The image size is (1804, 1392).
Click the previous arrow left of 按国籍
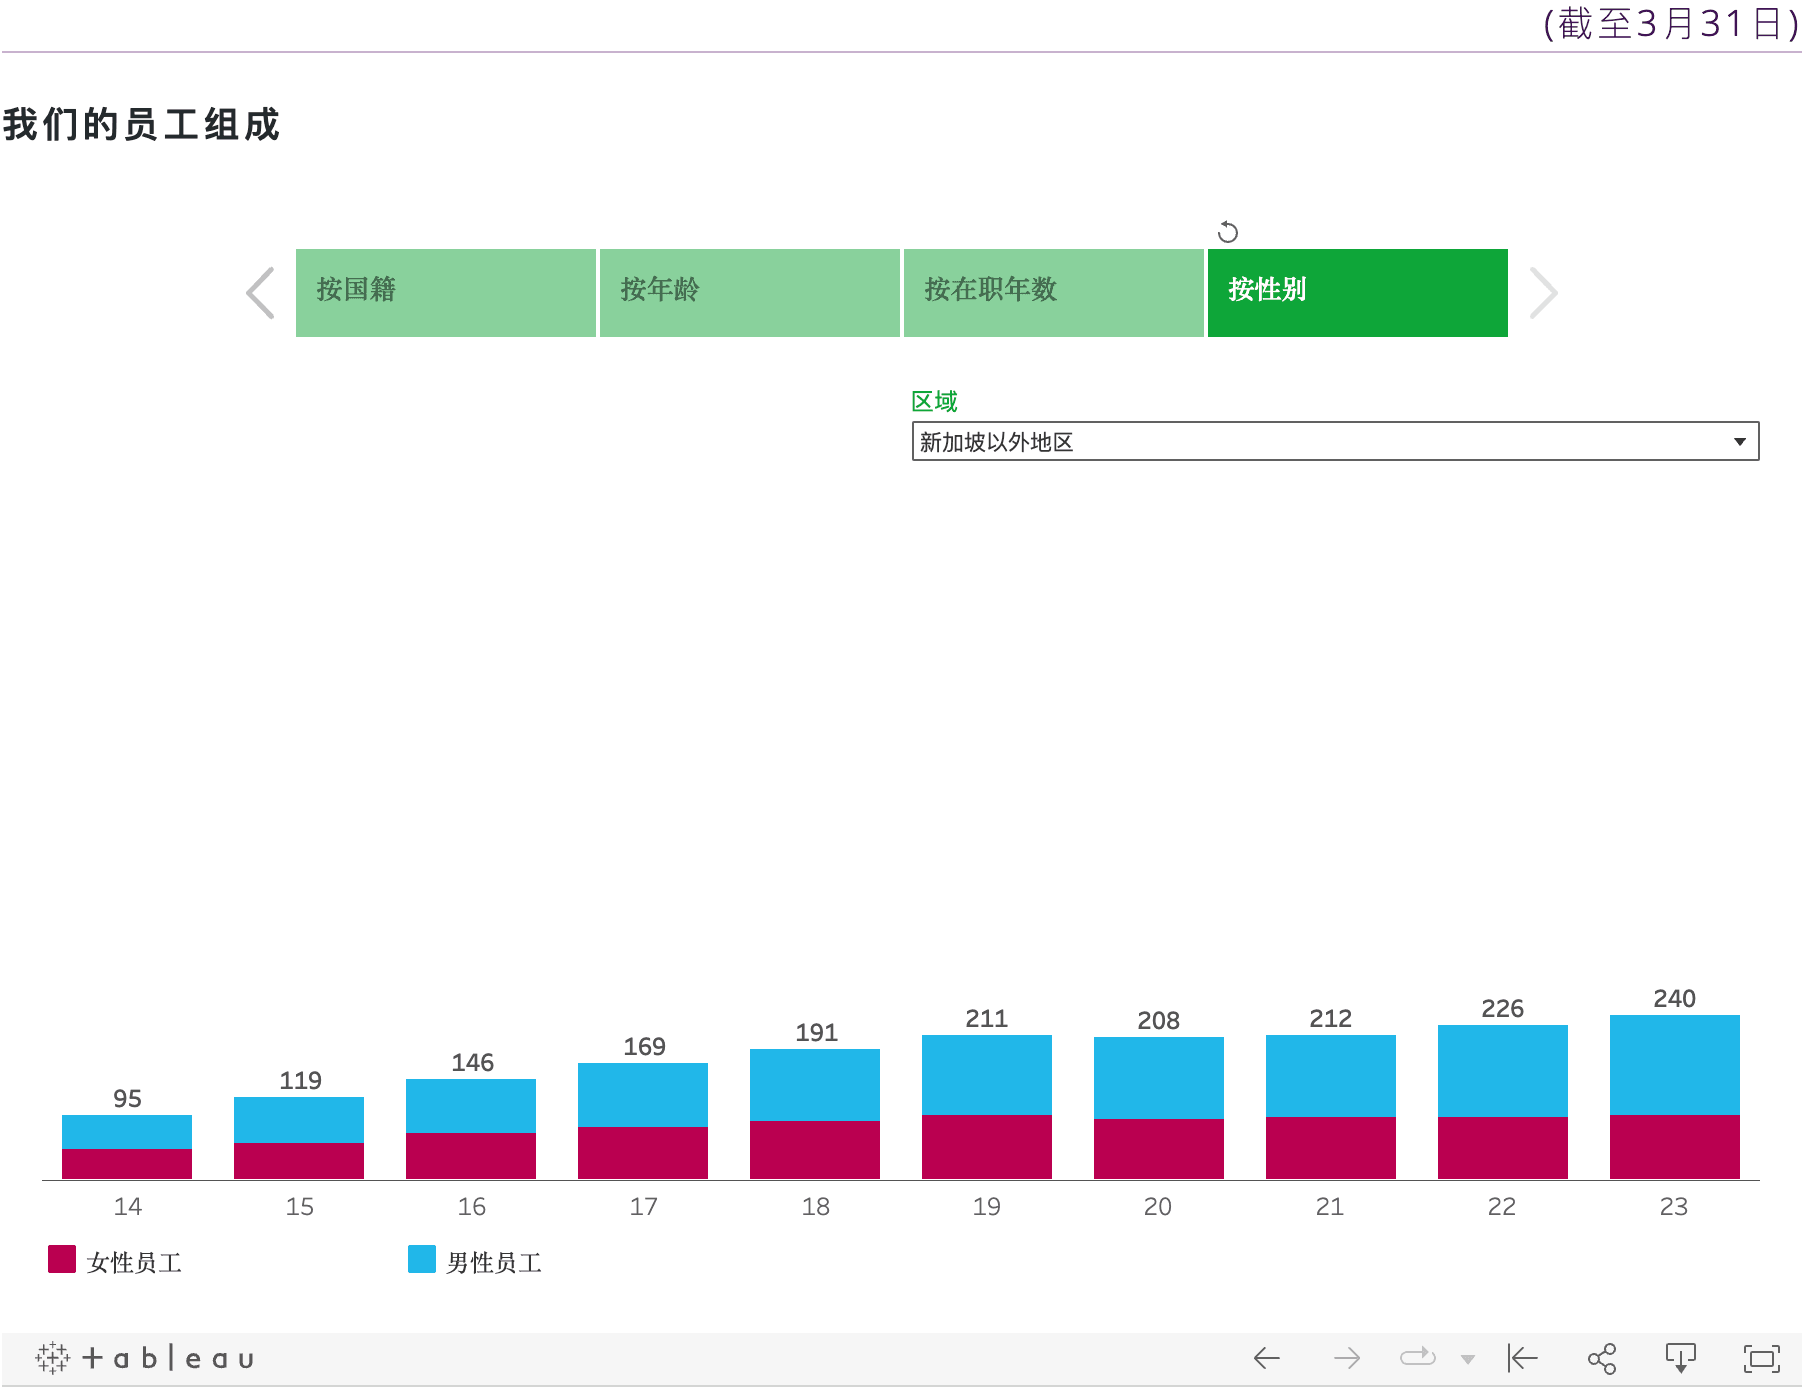261,293
